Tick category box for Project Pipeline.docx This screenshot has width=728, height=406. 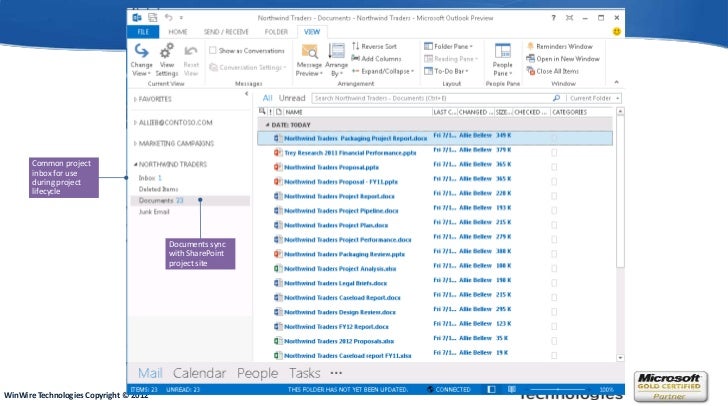point(554,210)
